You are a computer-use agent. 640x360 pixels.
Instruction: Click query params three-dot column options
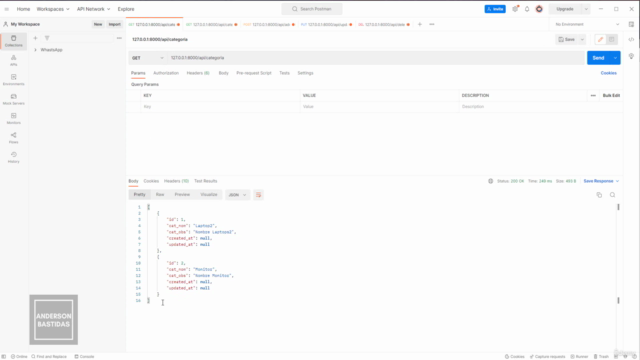pos(593,96)
